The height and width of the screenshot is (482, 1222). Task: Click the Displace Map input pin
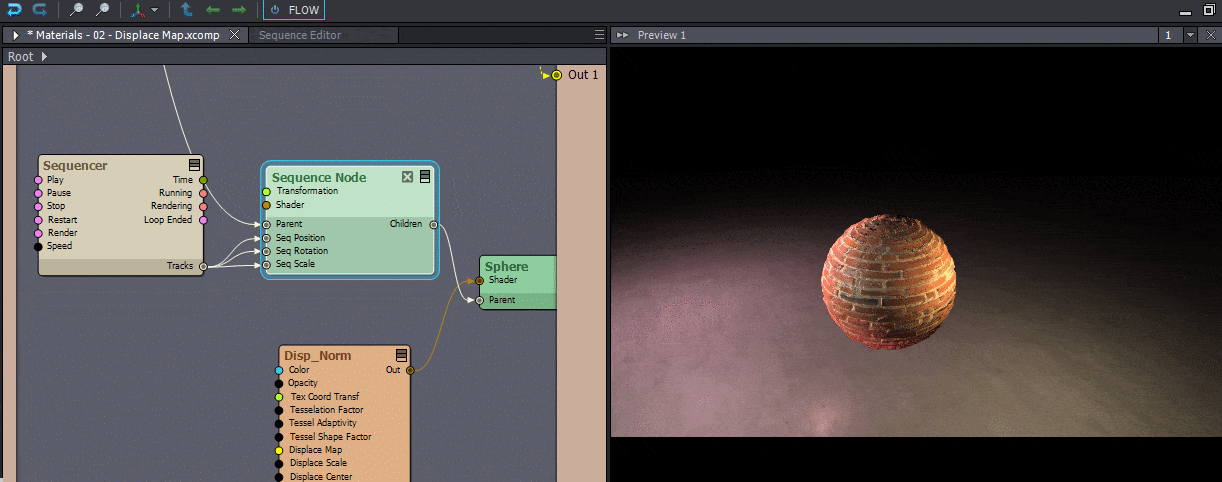(279, 450)
